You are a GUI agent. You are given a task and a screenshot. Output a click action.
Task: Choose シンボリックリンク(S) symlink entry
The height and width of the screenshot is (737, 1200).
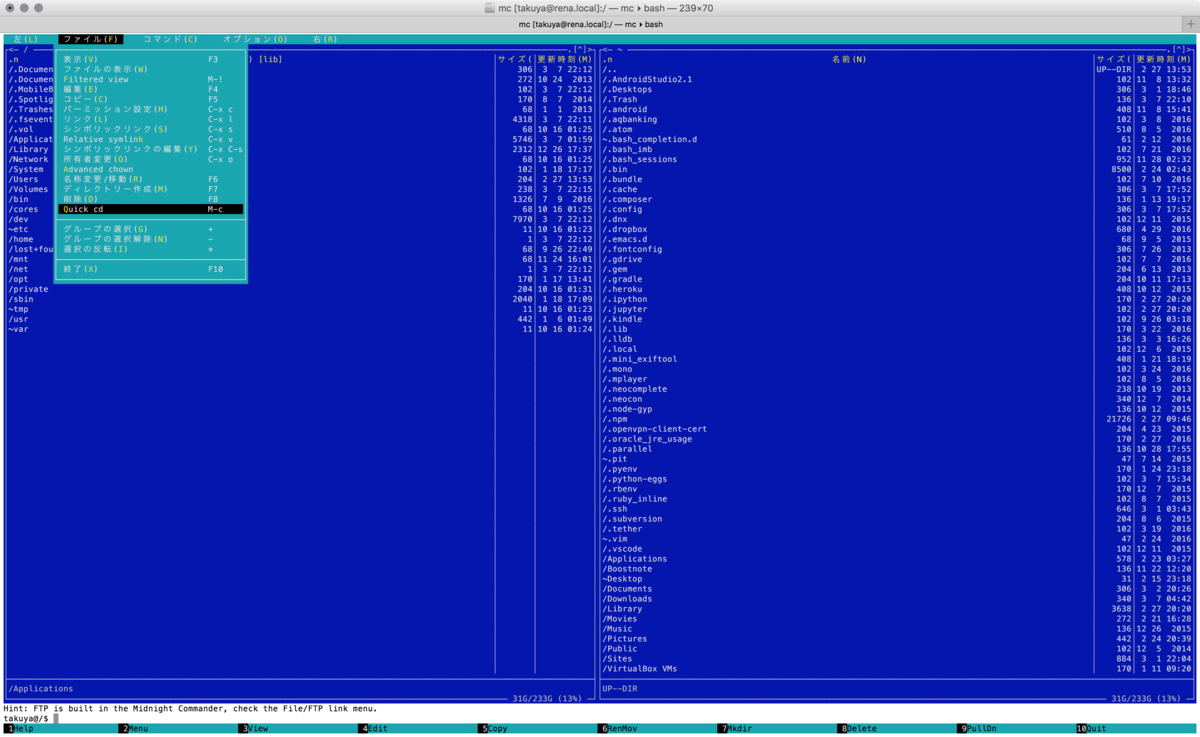point(150,129)
